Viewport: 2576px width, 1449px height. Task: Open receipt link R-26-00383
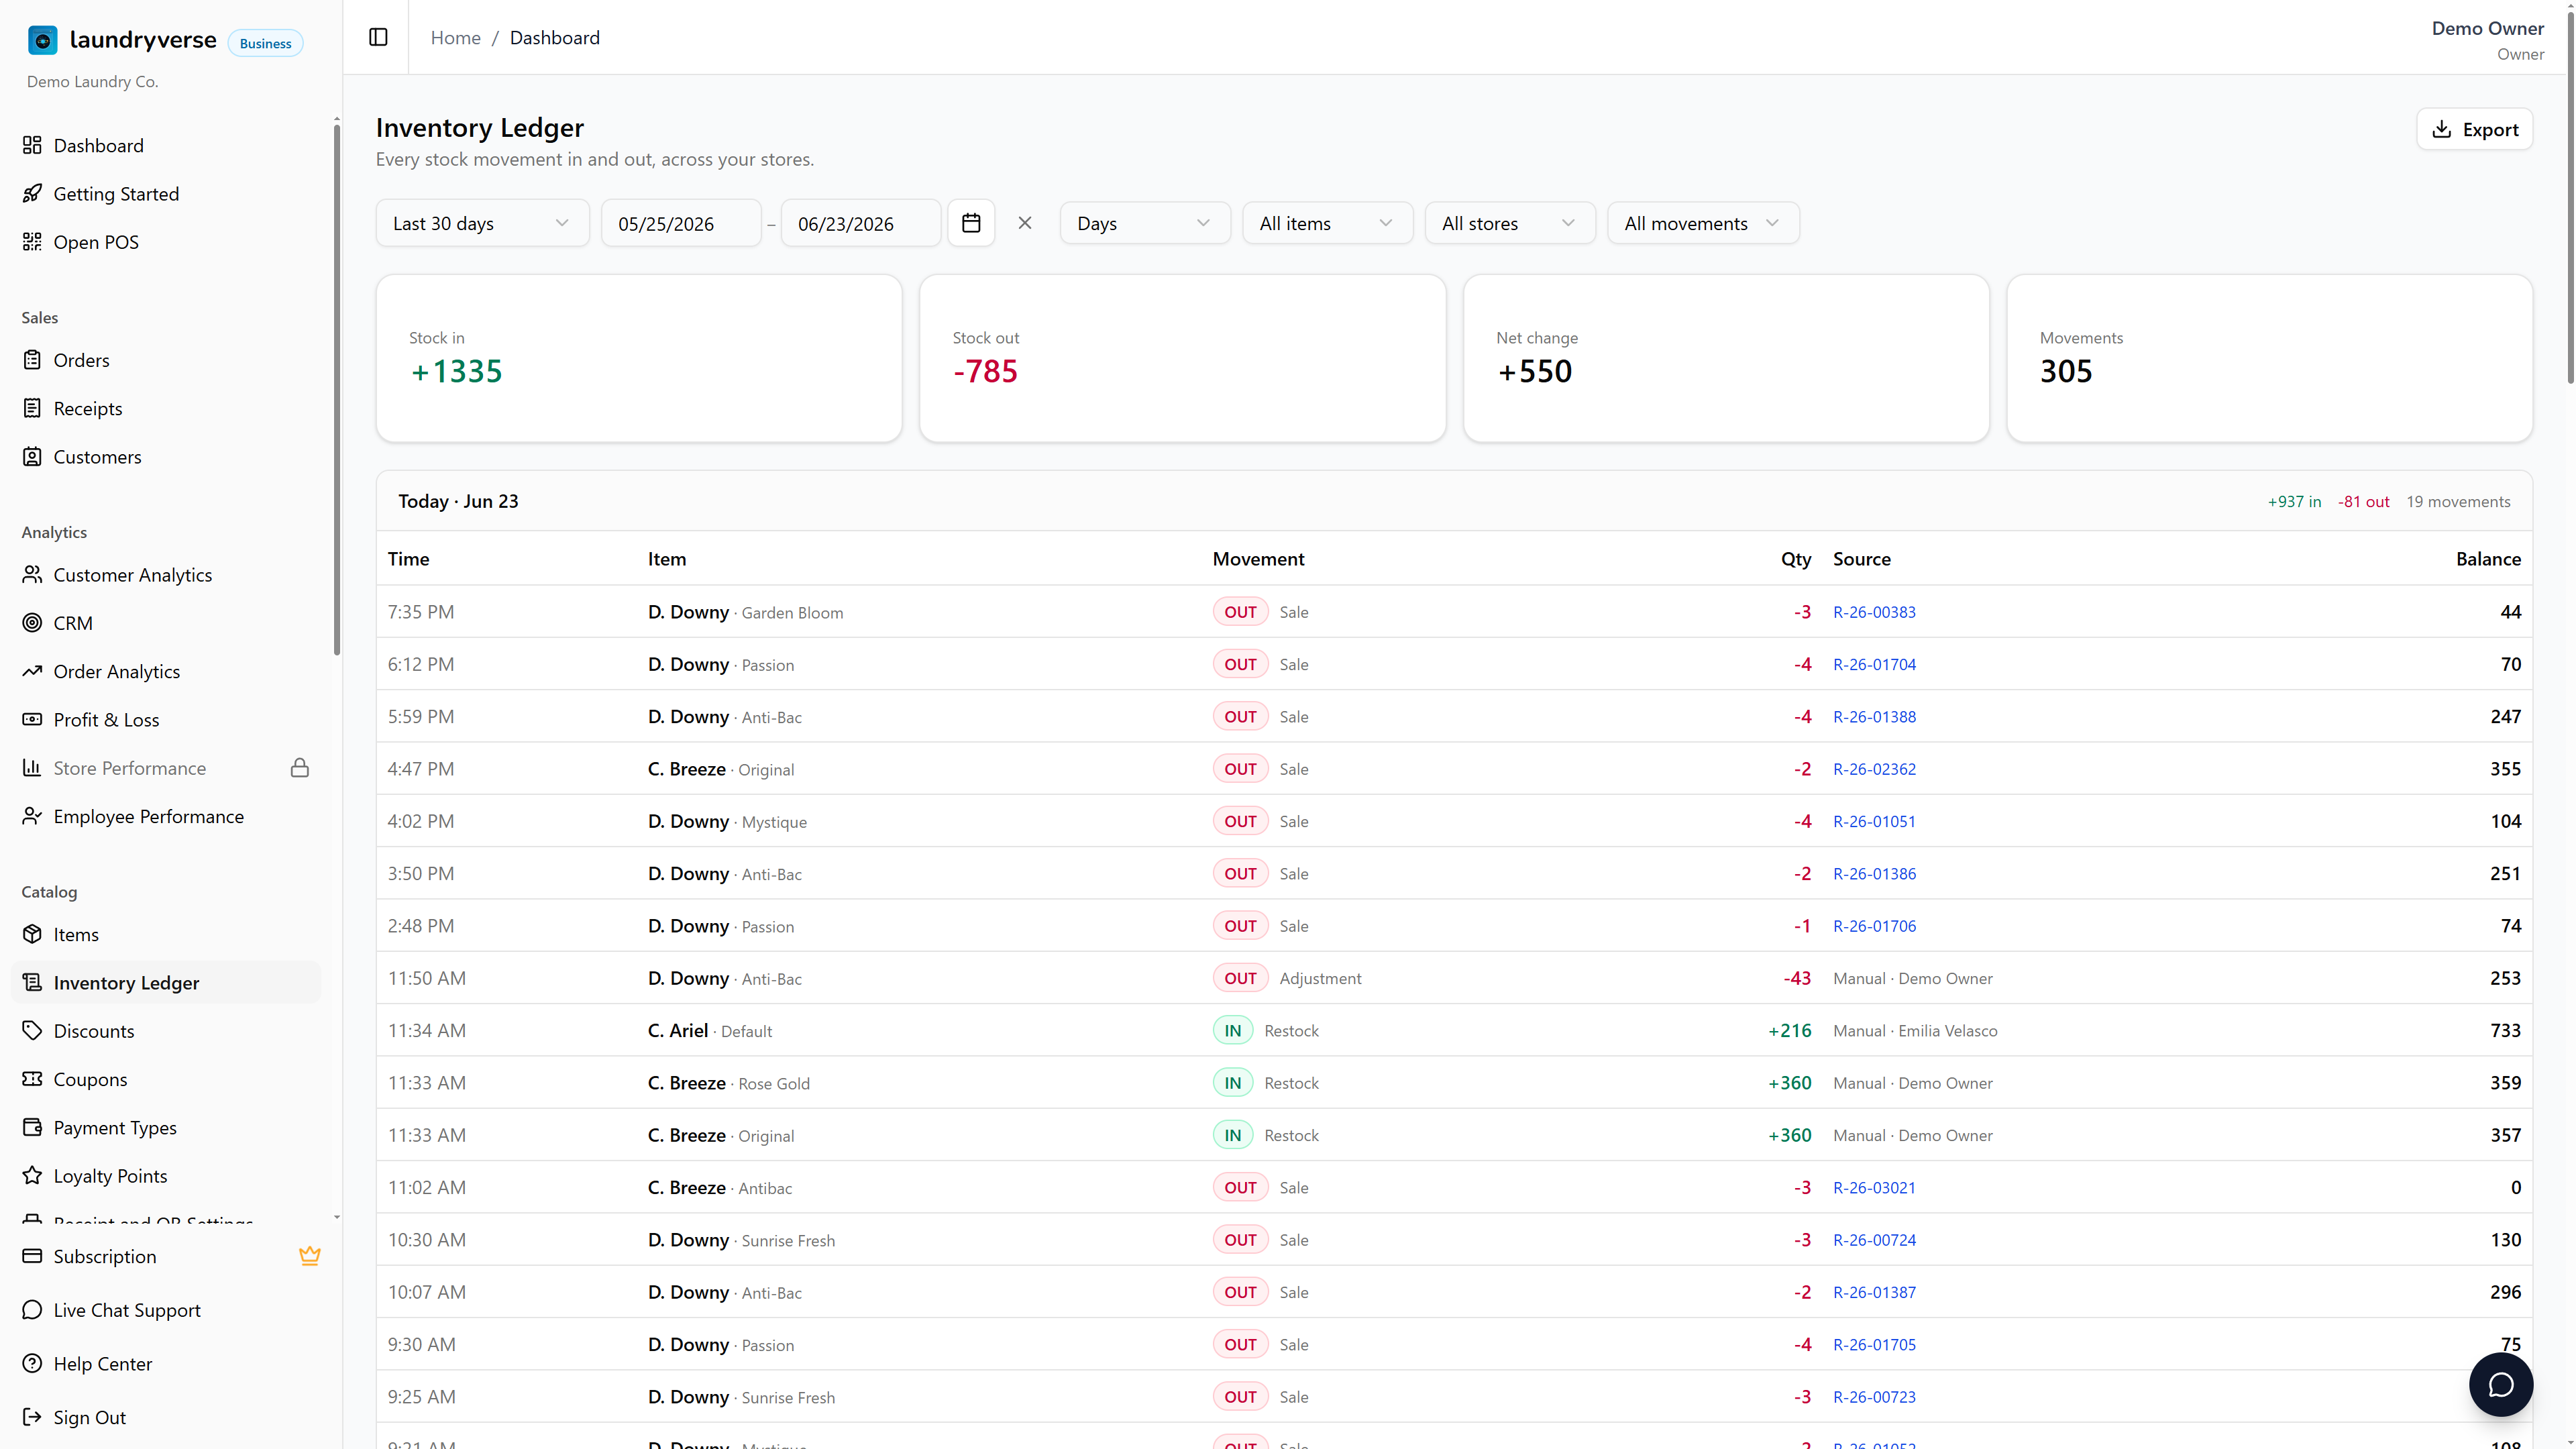click(x=1874, y=612)
